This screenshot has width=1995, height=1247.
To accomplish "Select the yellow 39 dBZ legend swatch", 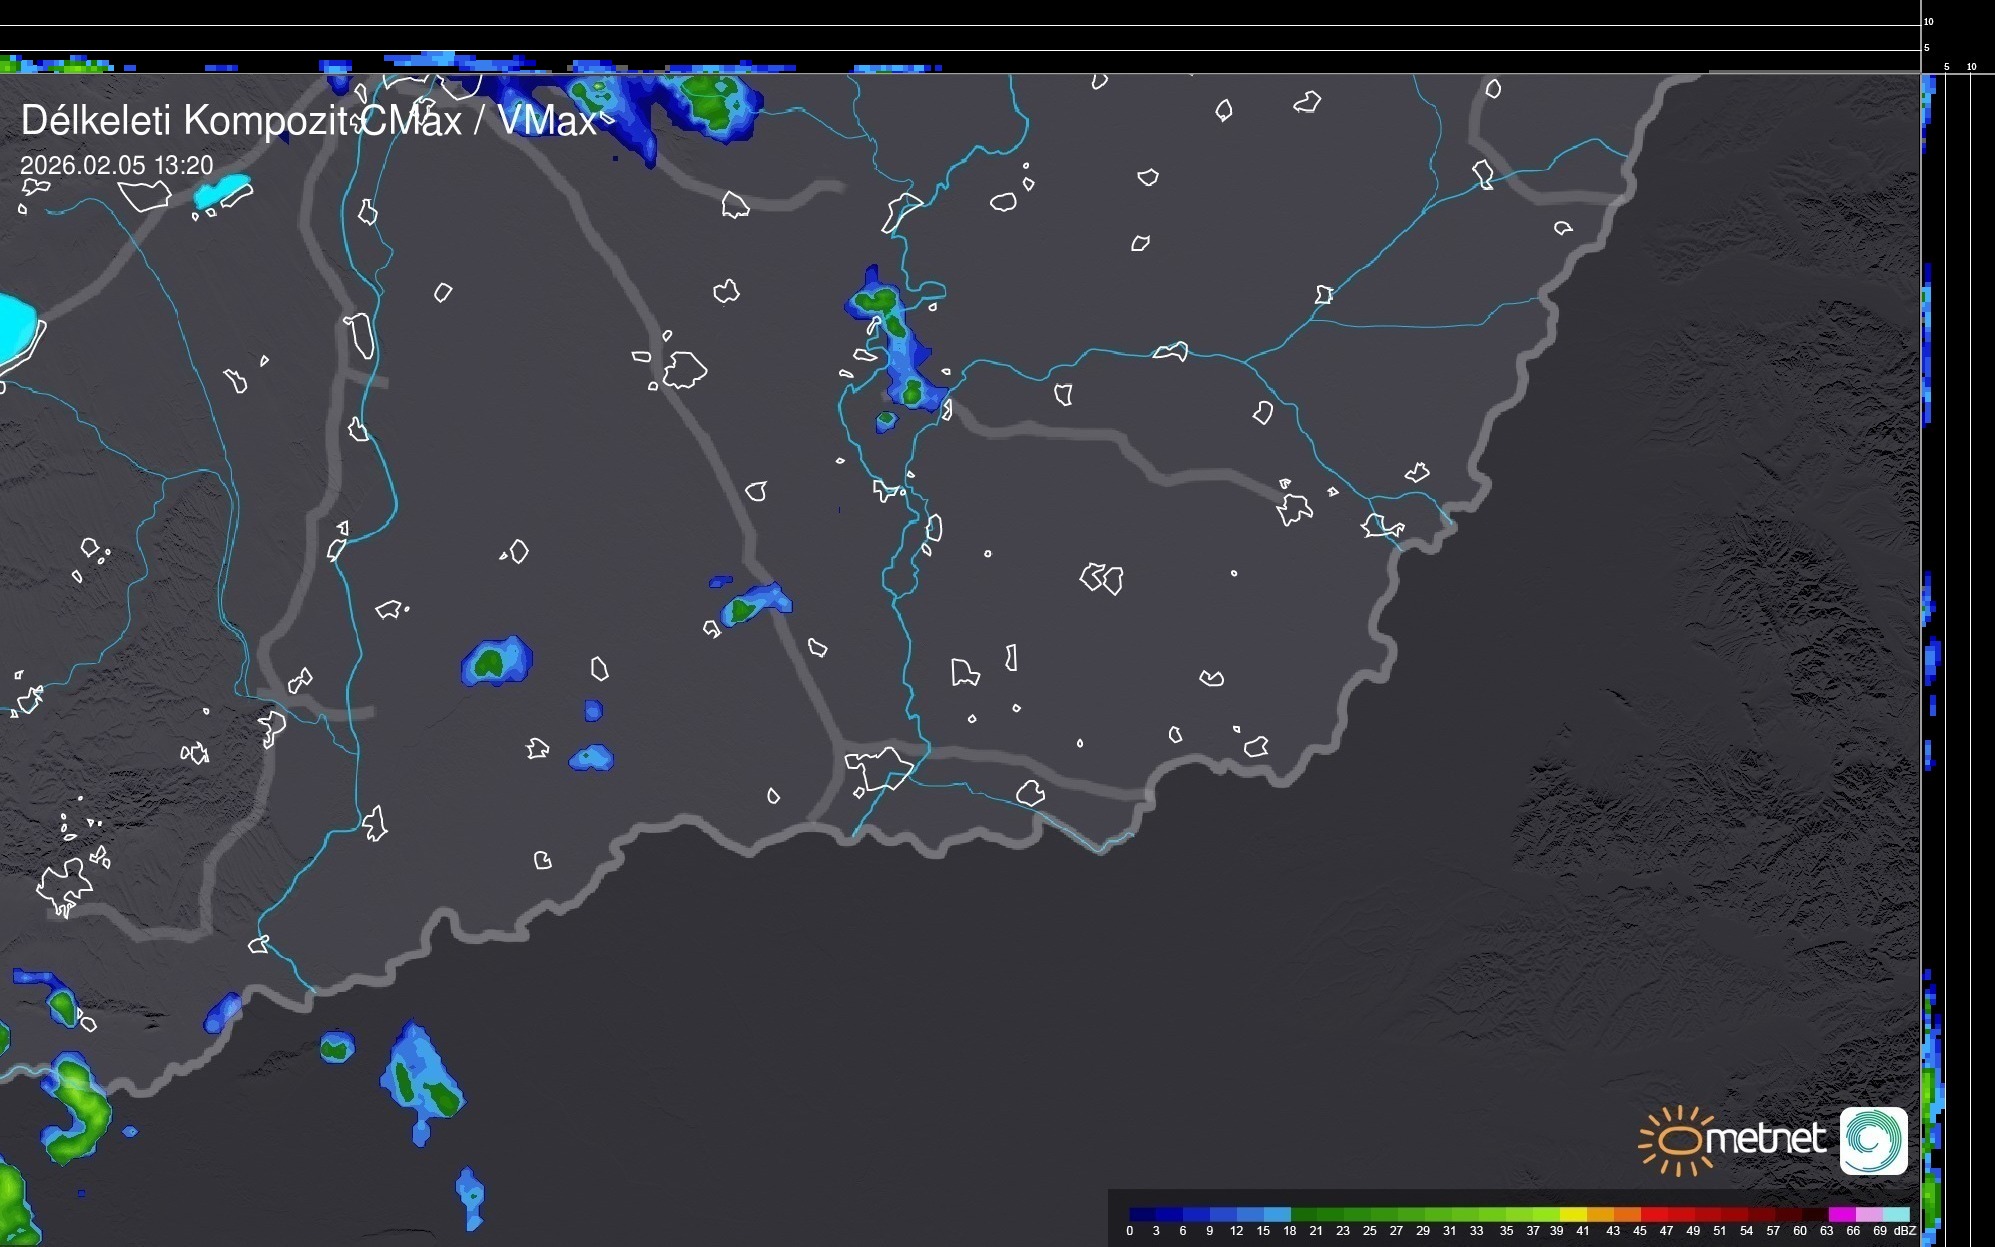I will [1571, 1214].
